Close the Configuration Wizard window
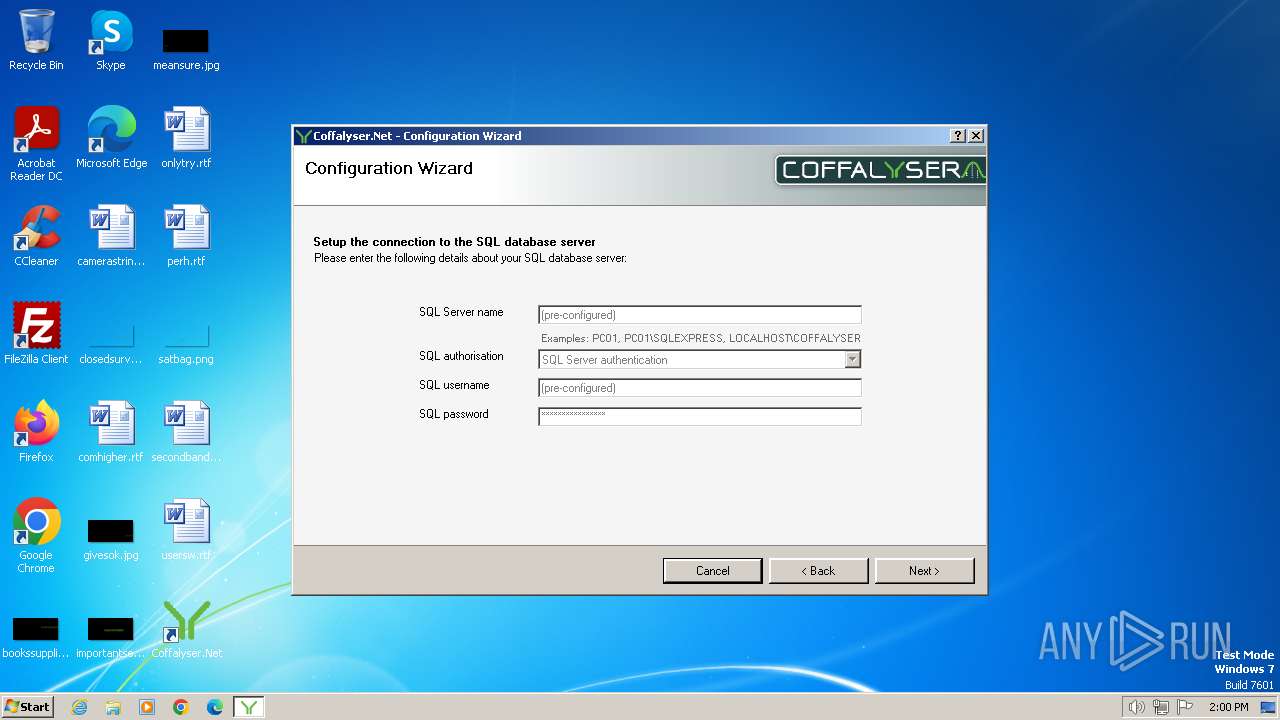The height and width of the screenshot is (720, 1280). [976, 136]
